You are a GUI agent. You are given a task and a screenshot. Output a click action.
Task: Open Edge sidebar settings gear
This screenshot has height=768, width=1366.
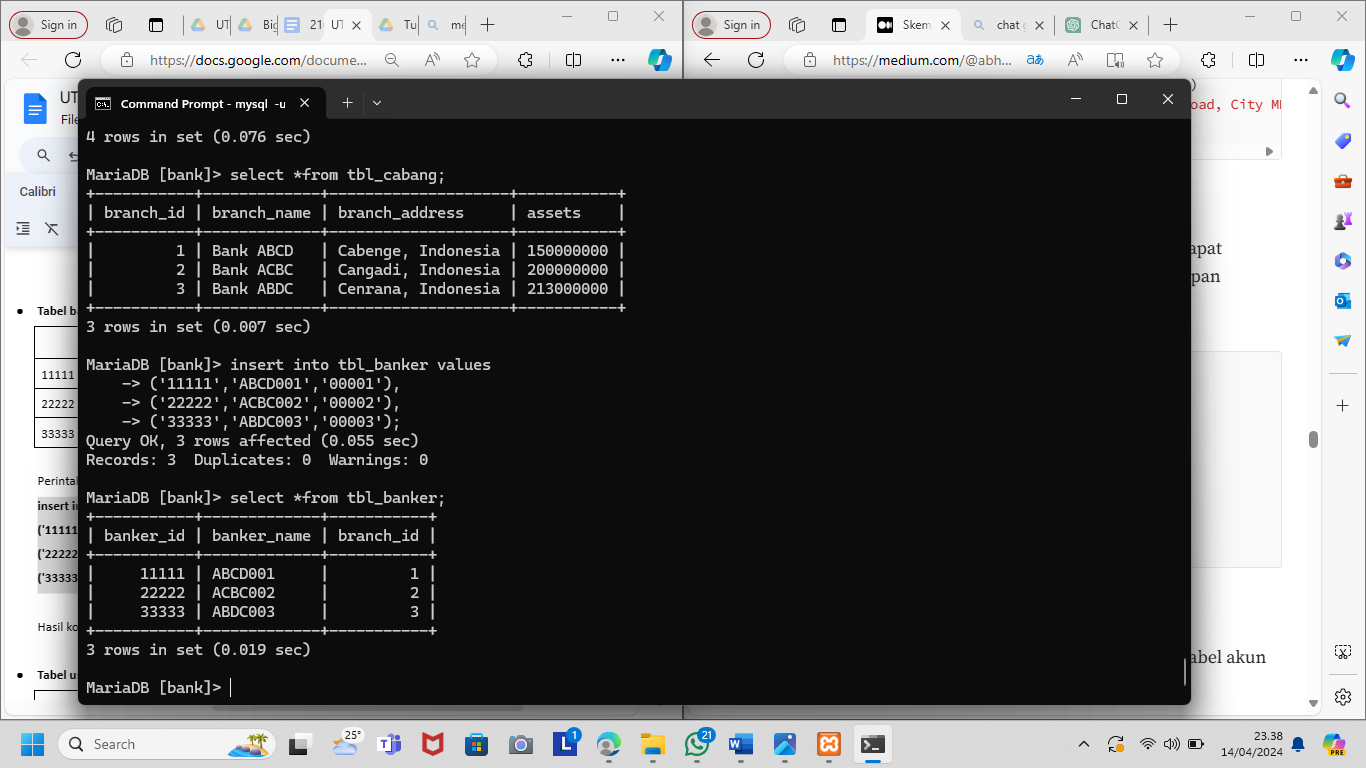1343,696
